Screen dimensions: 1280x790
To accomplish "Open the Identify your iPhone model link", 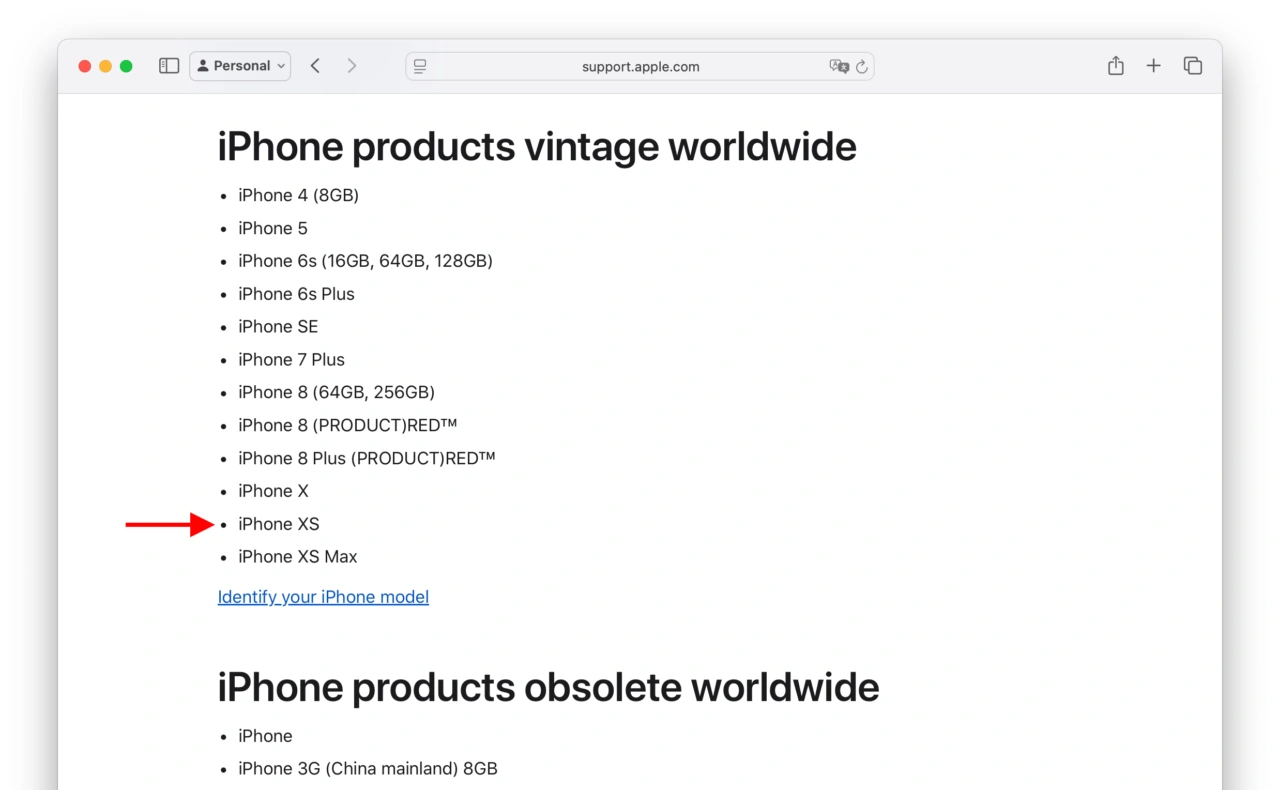I will [323, 597].
